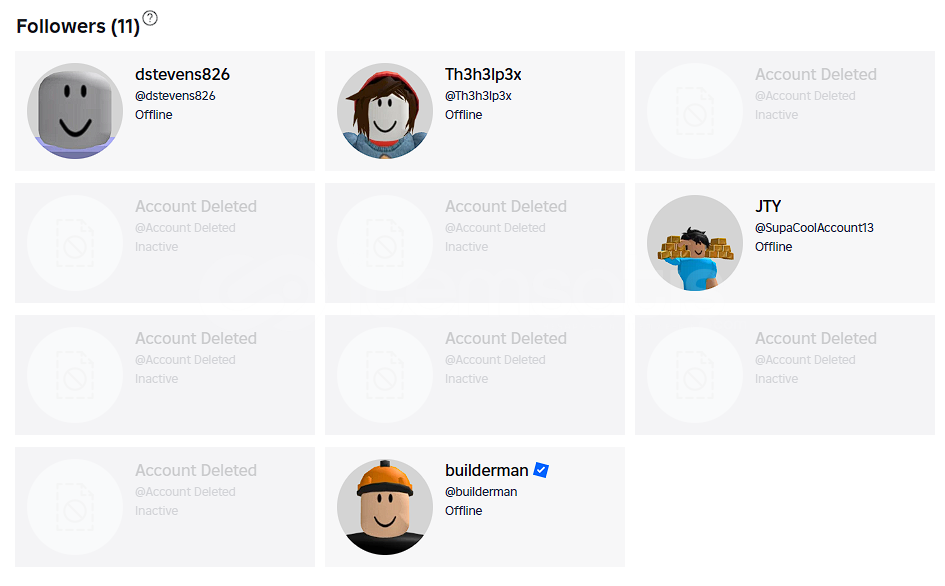Open dstevens826's gray smiley avatar
Screen dimensions: 945x586
(x=75, y=111)
